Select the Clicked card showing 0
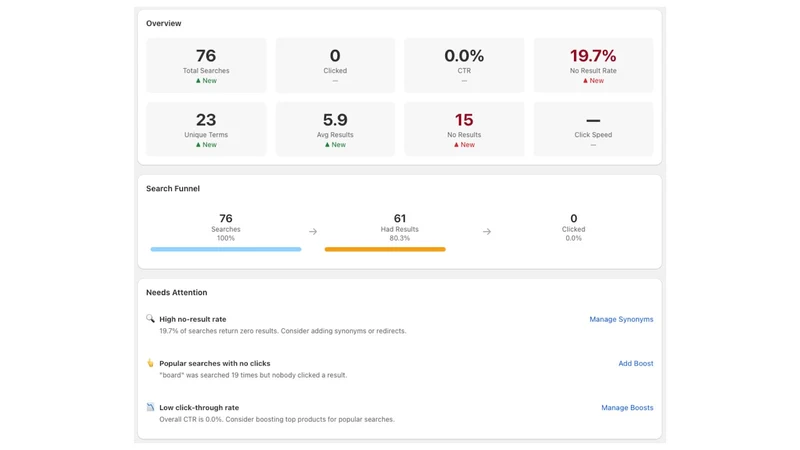This screenshot has width=800, height=450. point(335,65)
